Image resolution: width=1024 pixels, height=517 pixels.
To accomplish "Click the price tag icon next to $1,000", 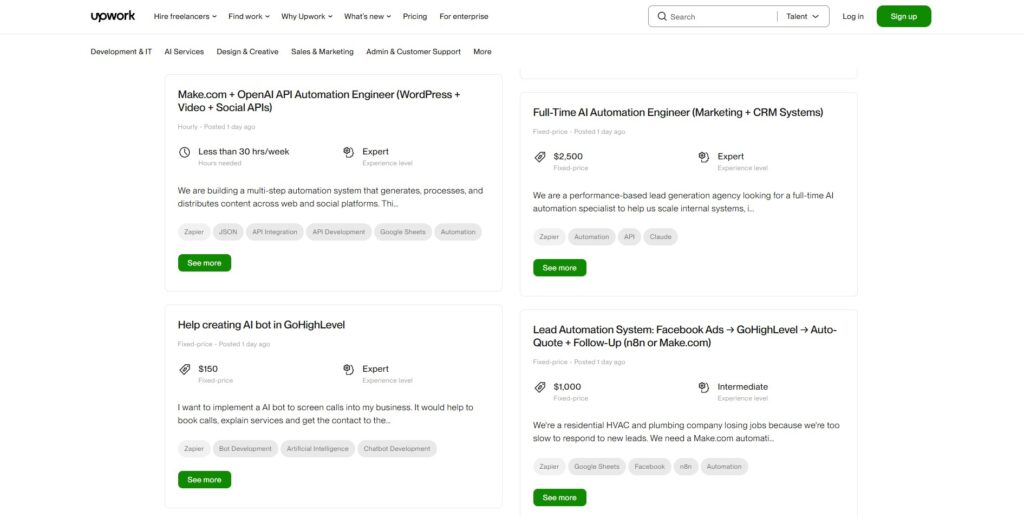I will [539, 387].
